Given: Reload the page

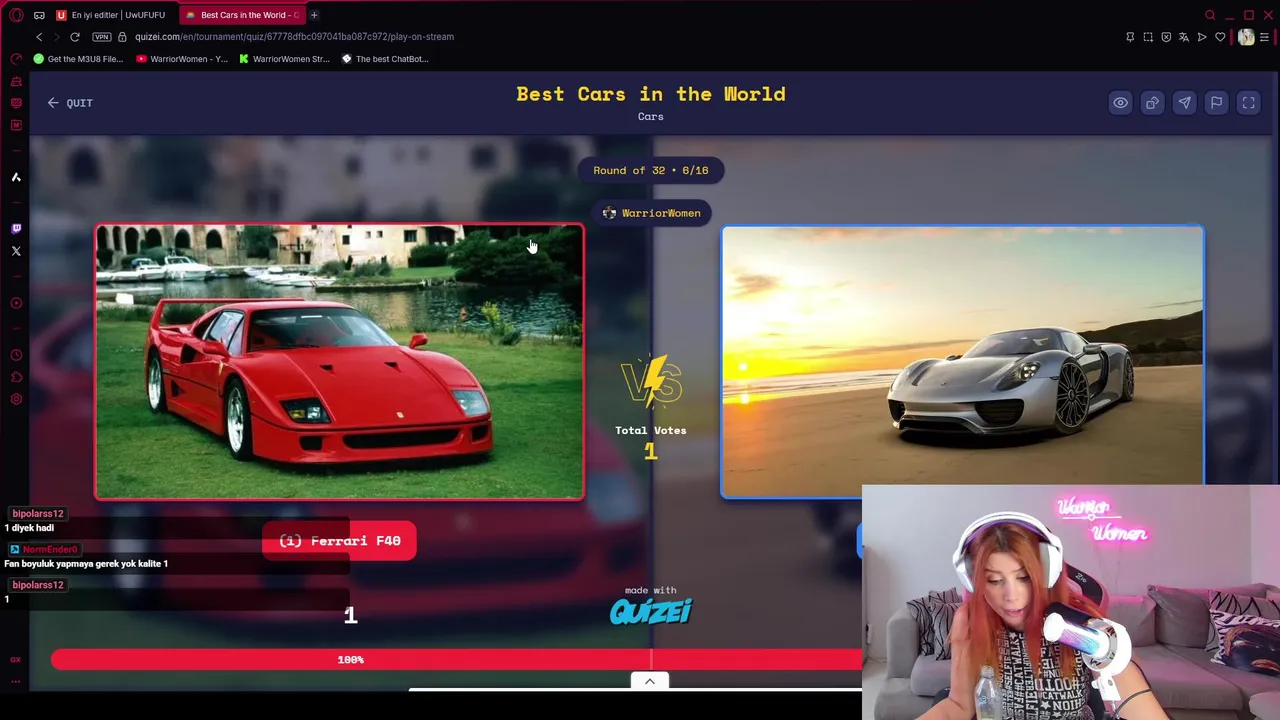Looking at the screenshot, I should (75, 37).
